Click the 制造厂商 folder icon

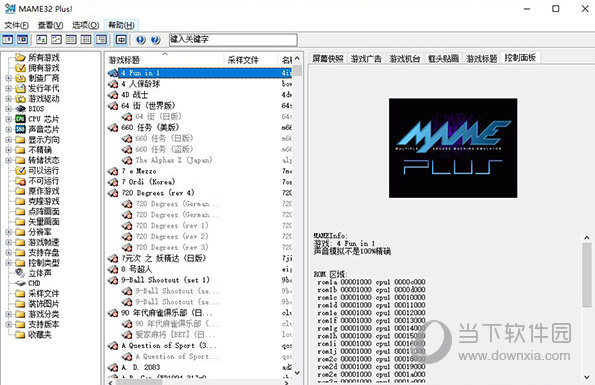pos(20,78)
